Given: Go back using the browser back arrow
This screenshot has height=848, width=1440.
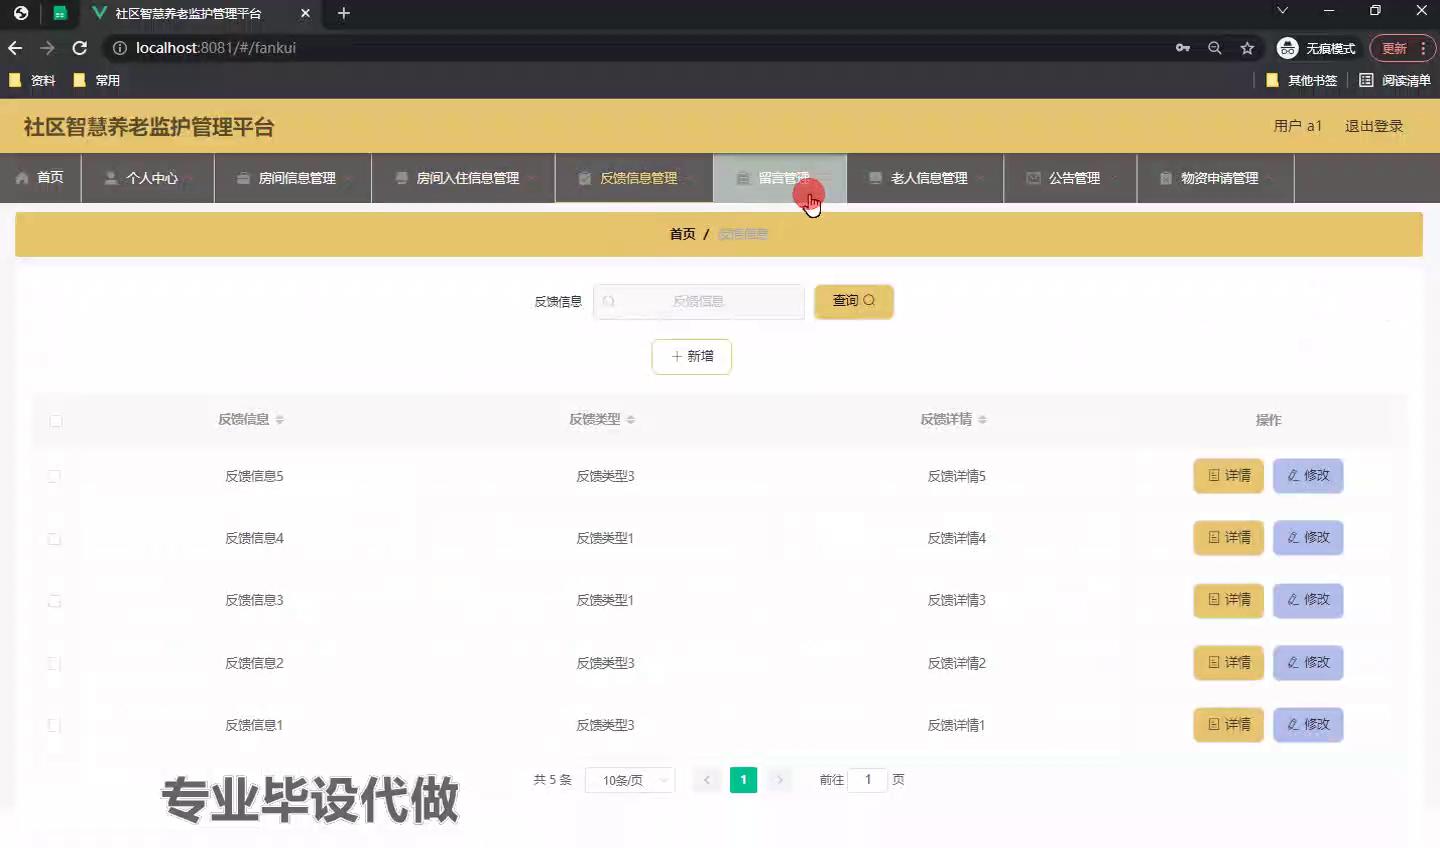Looking at the screenshot, I should point(15,48).
